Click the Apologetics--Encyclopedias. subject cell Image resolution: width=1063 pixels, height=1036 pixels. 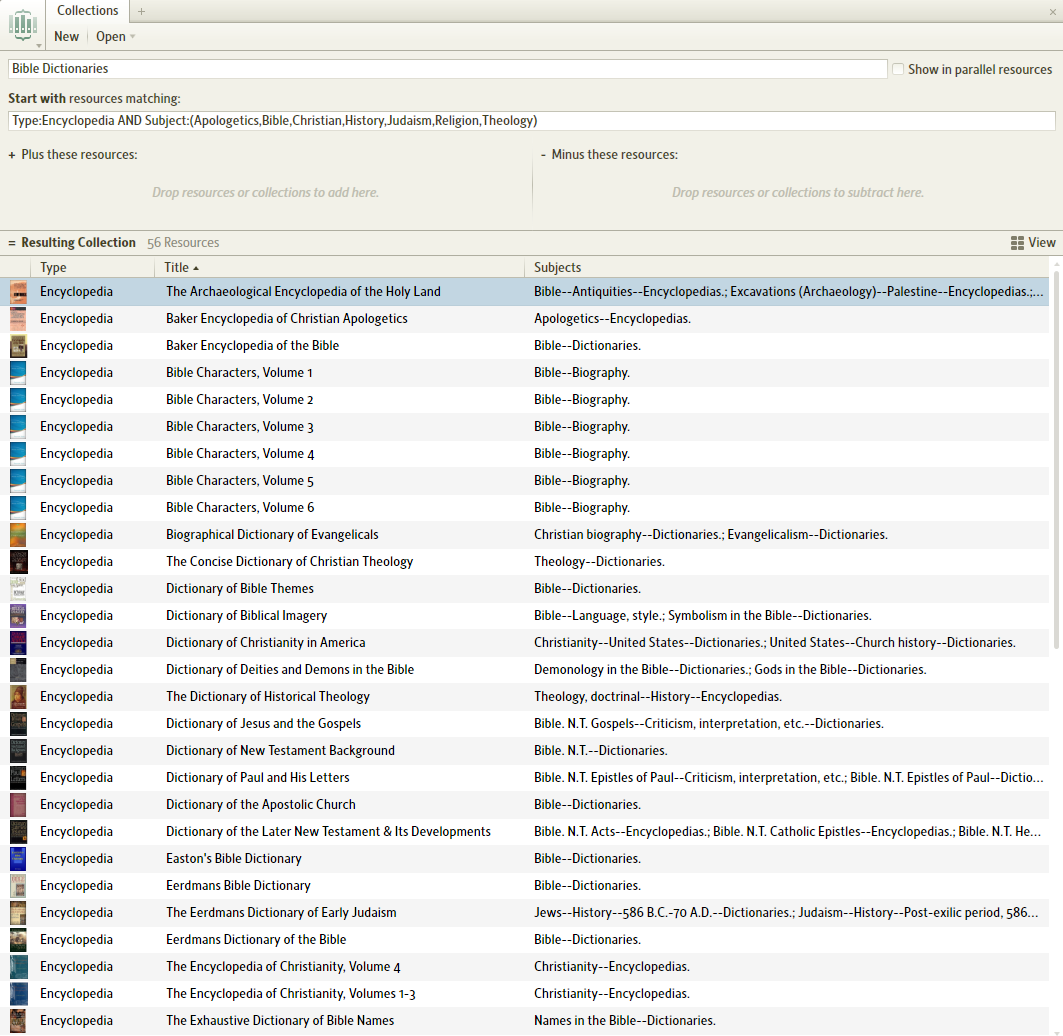(x=612, y=319)
